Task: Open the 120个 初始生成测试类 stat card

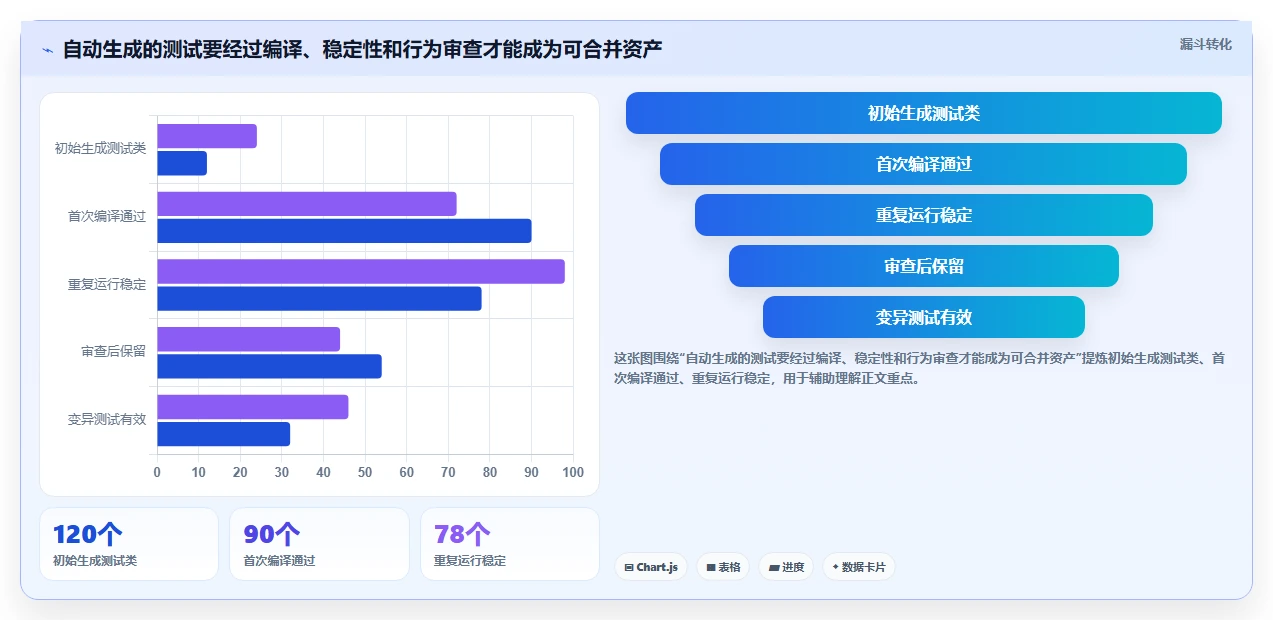Action: (x=129, y=544)
